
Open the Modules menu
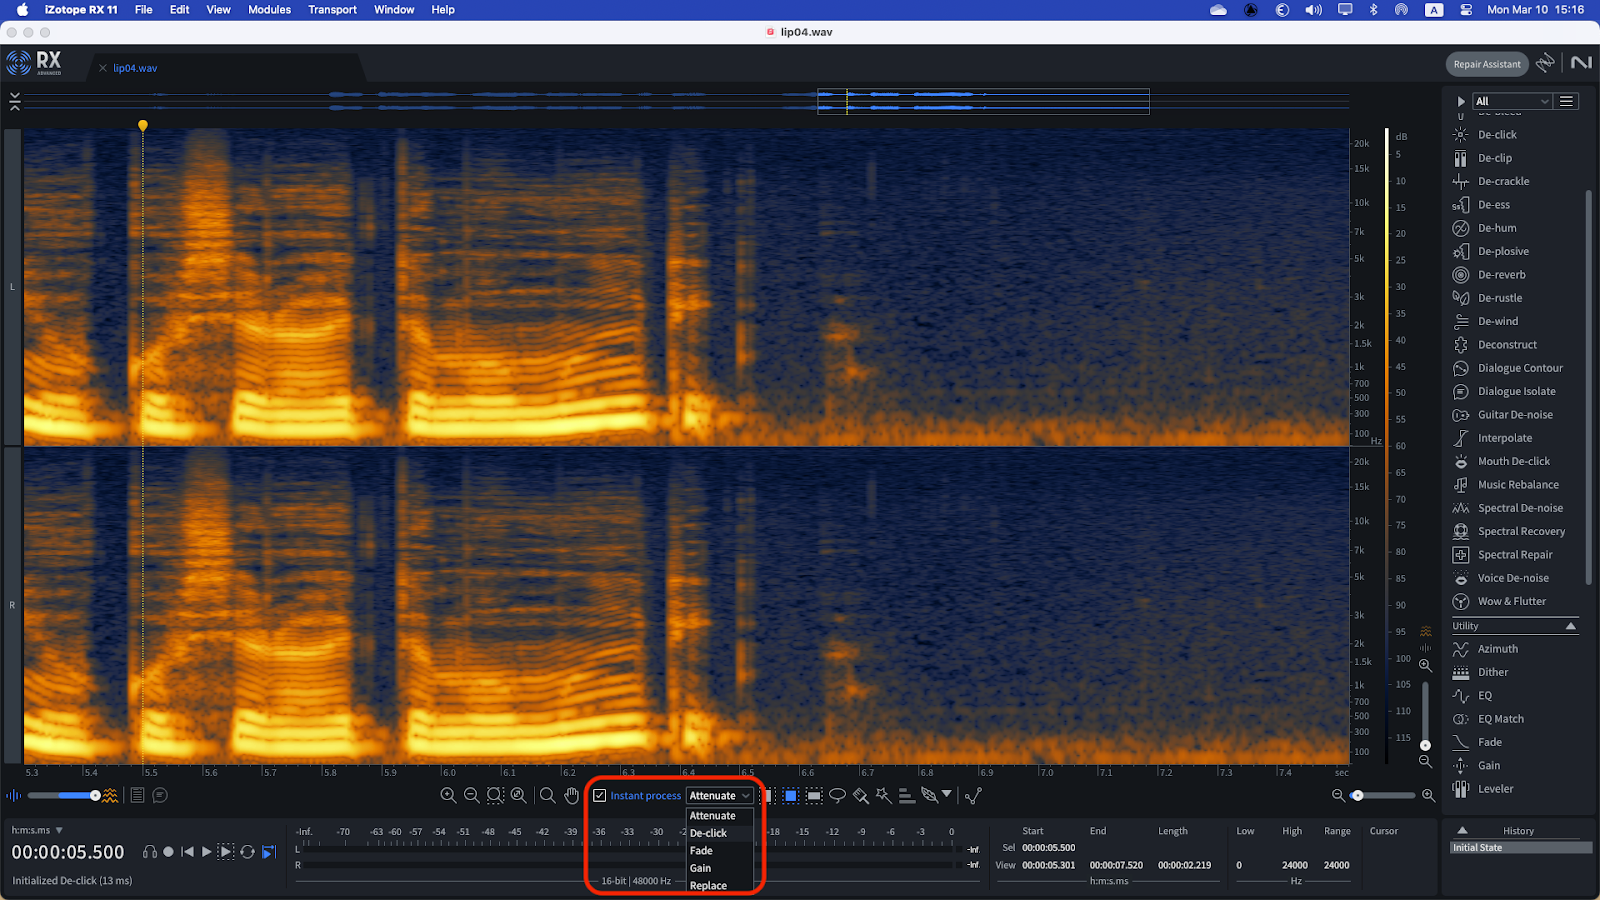(269, 10)
